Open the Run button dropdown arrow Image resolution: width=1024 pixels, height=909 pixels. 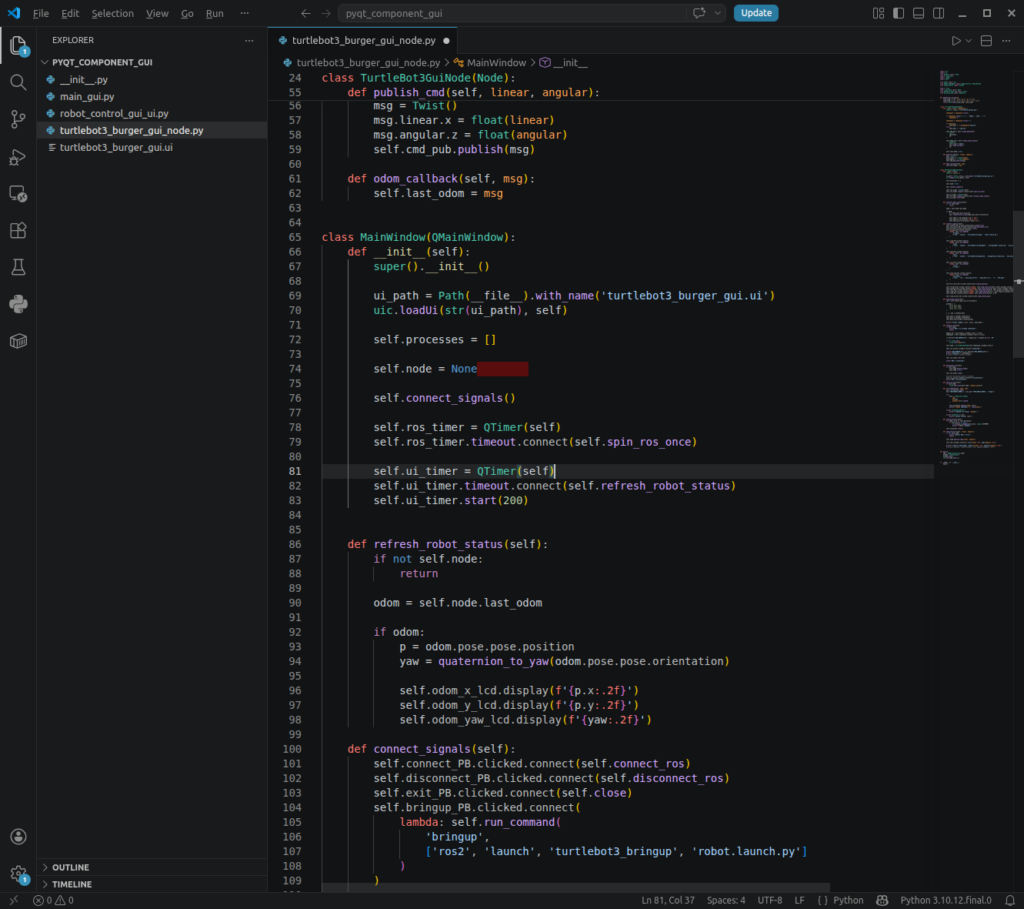[x=968, y=40]
